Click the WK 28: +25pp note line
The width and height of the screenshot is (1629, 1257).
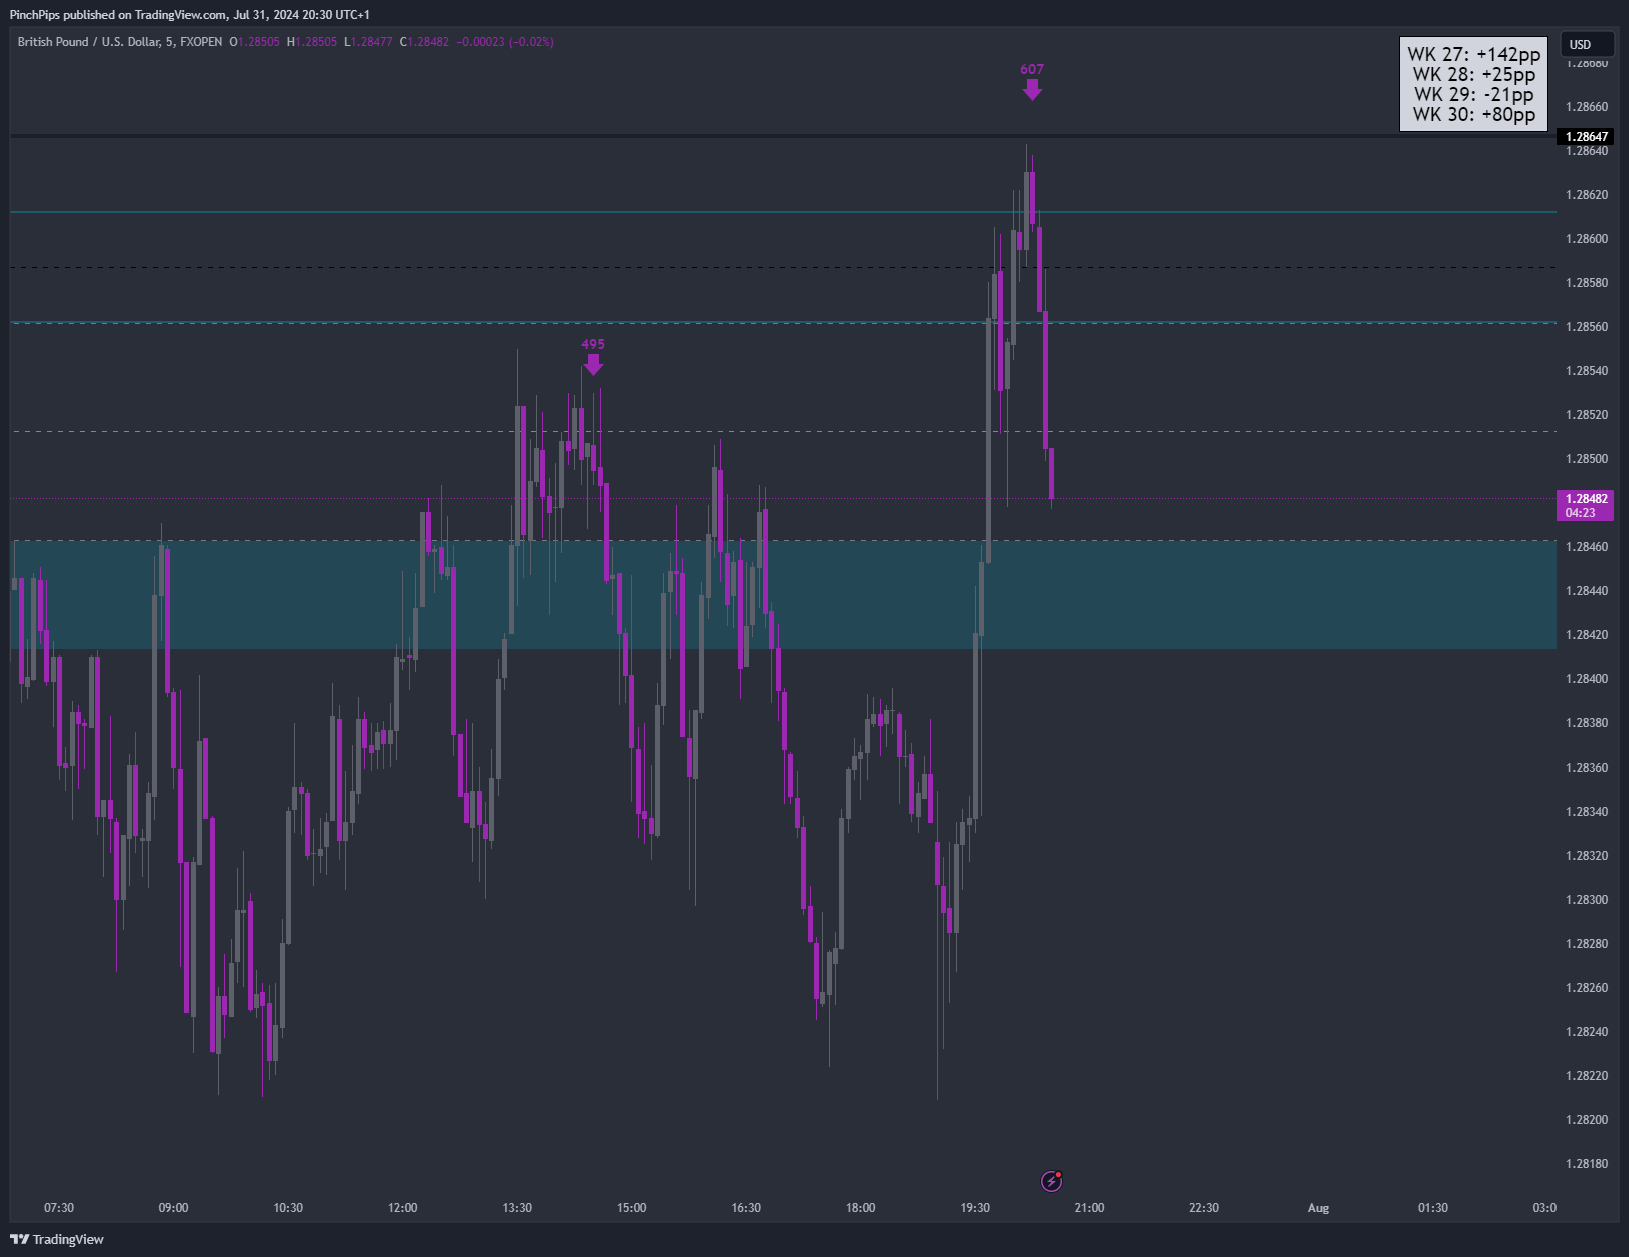(1474, 75)
